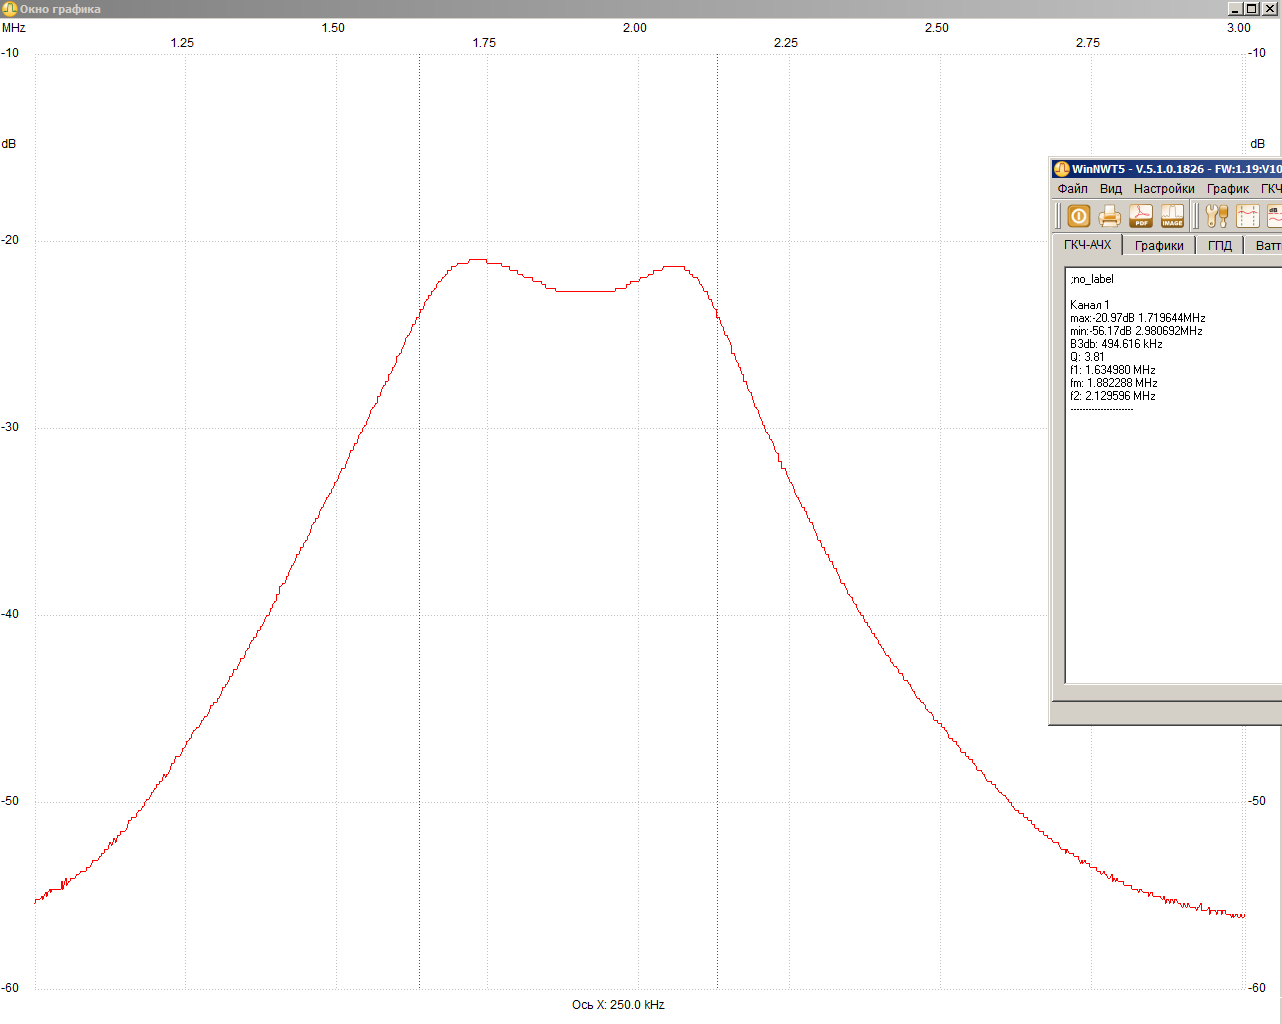This screenshot has height=1024, width=1282.
Task: Export the plot with the PDF icon
Action: click(1141, 216)
